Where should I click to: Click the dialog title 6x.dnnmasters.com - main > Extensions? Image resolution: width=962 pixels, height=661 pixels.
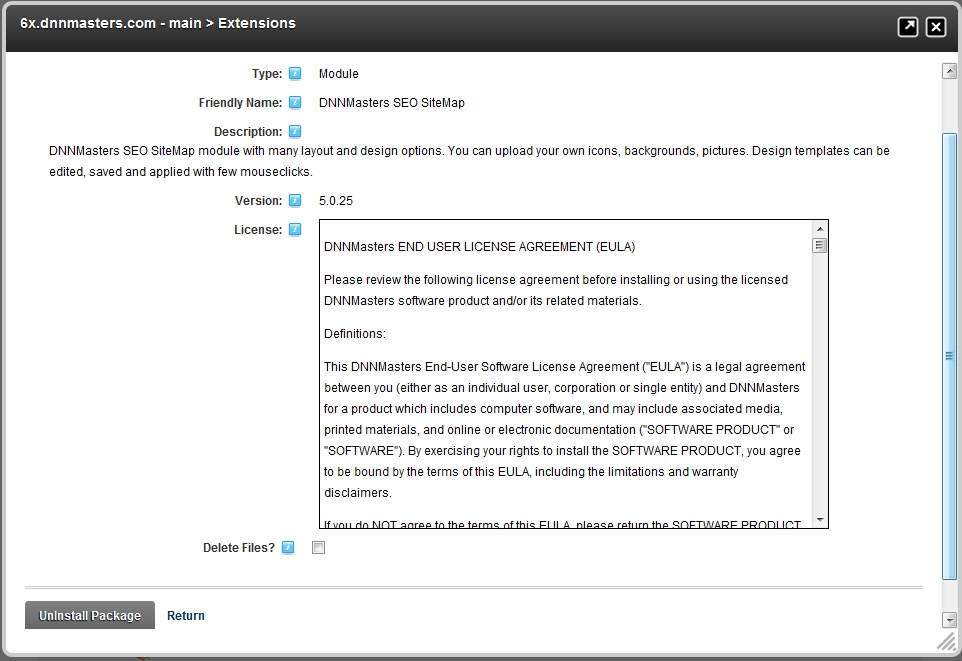tap(158, 23)
